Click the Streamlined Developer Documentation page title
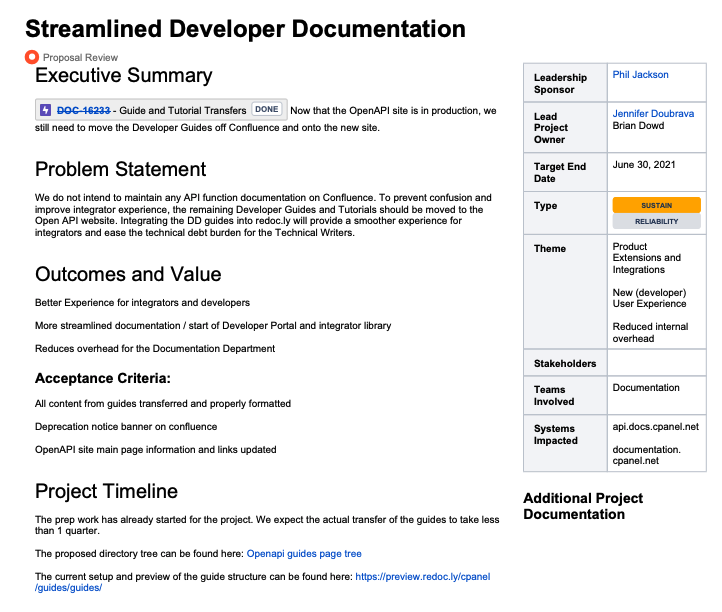722x612 pixels. coord(245,29)
